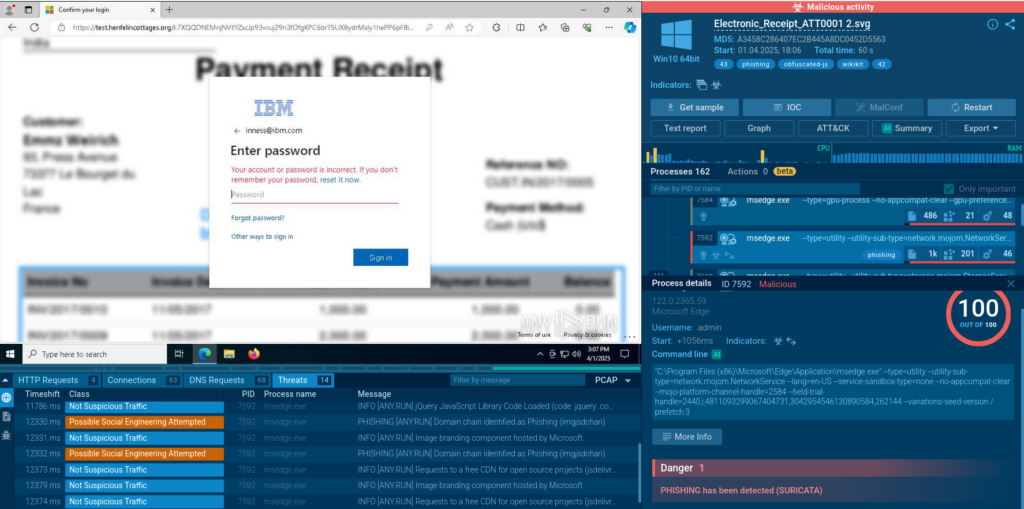The width and height of the screenshot is (1024, 509).
Task: Click the Get sample button
Action: click(694, 107)
